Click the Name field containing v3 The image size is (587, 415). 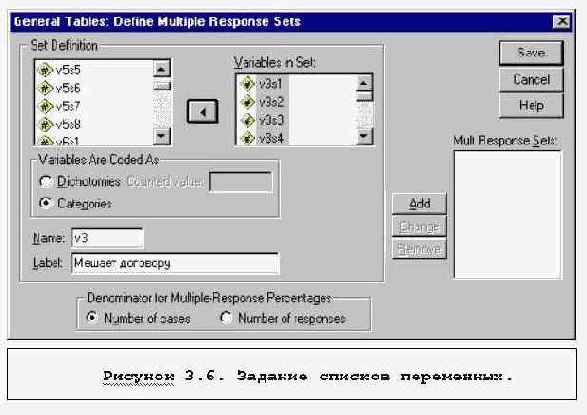pos(107,238)
